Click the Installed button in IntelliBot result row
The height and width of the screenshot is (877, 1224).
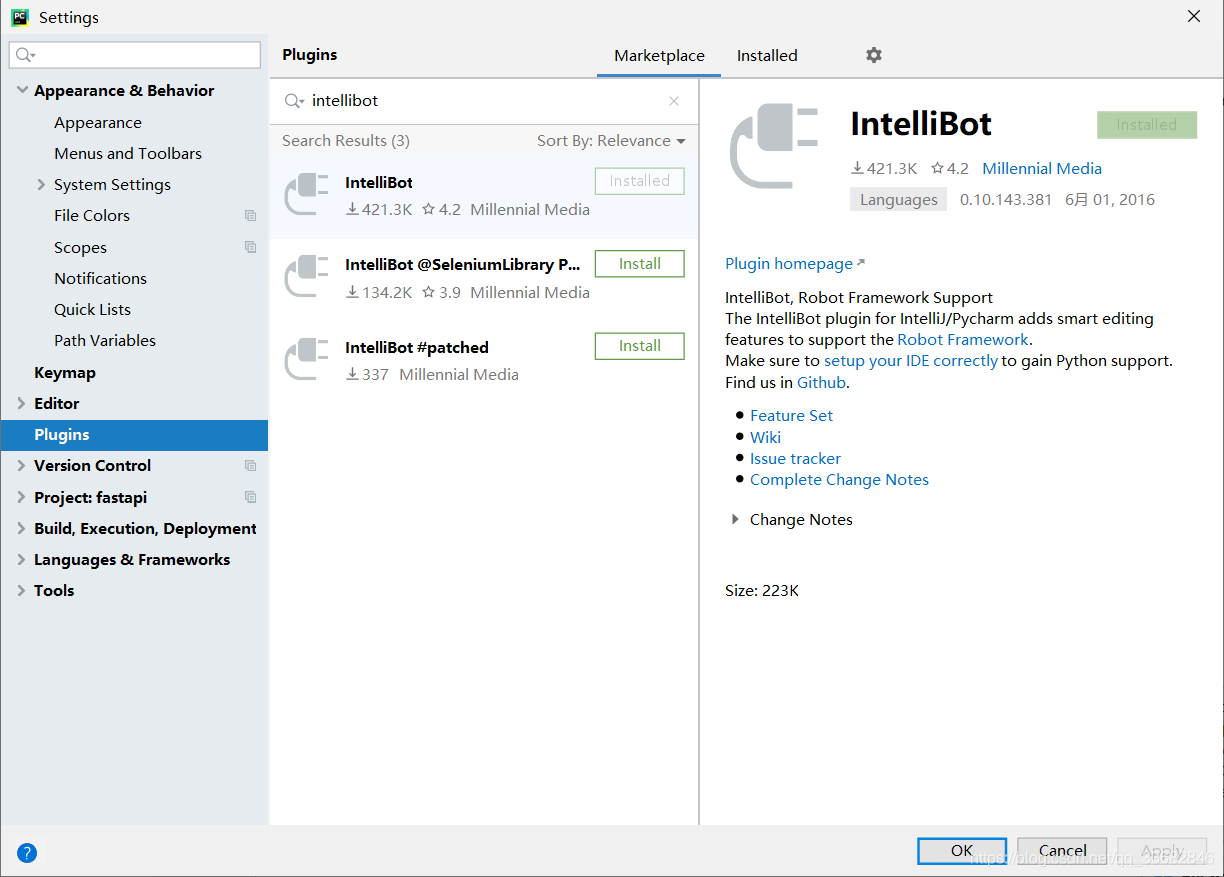640,181
